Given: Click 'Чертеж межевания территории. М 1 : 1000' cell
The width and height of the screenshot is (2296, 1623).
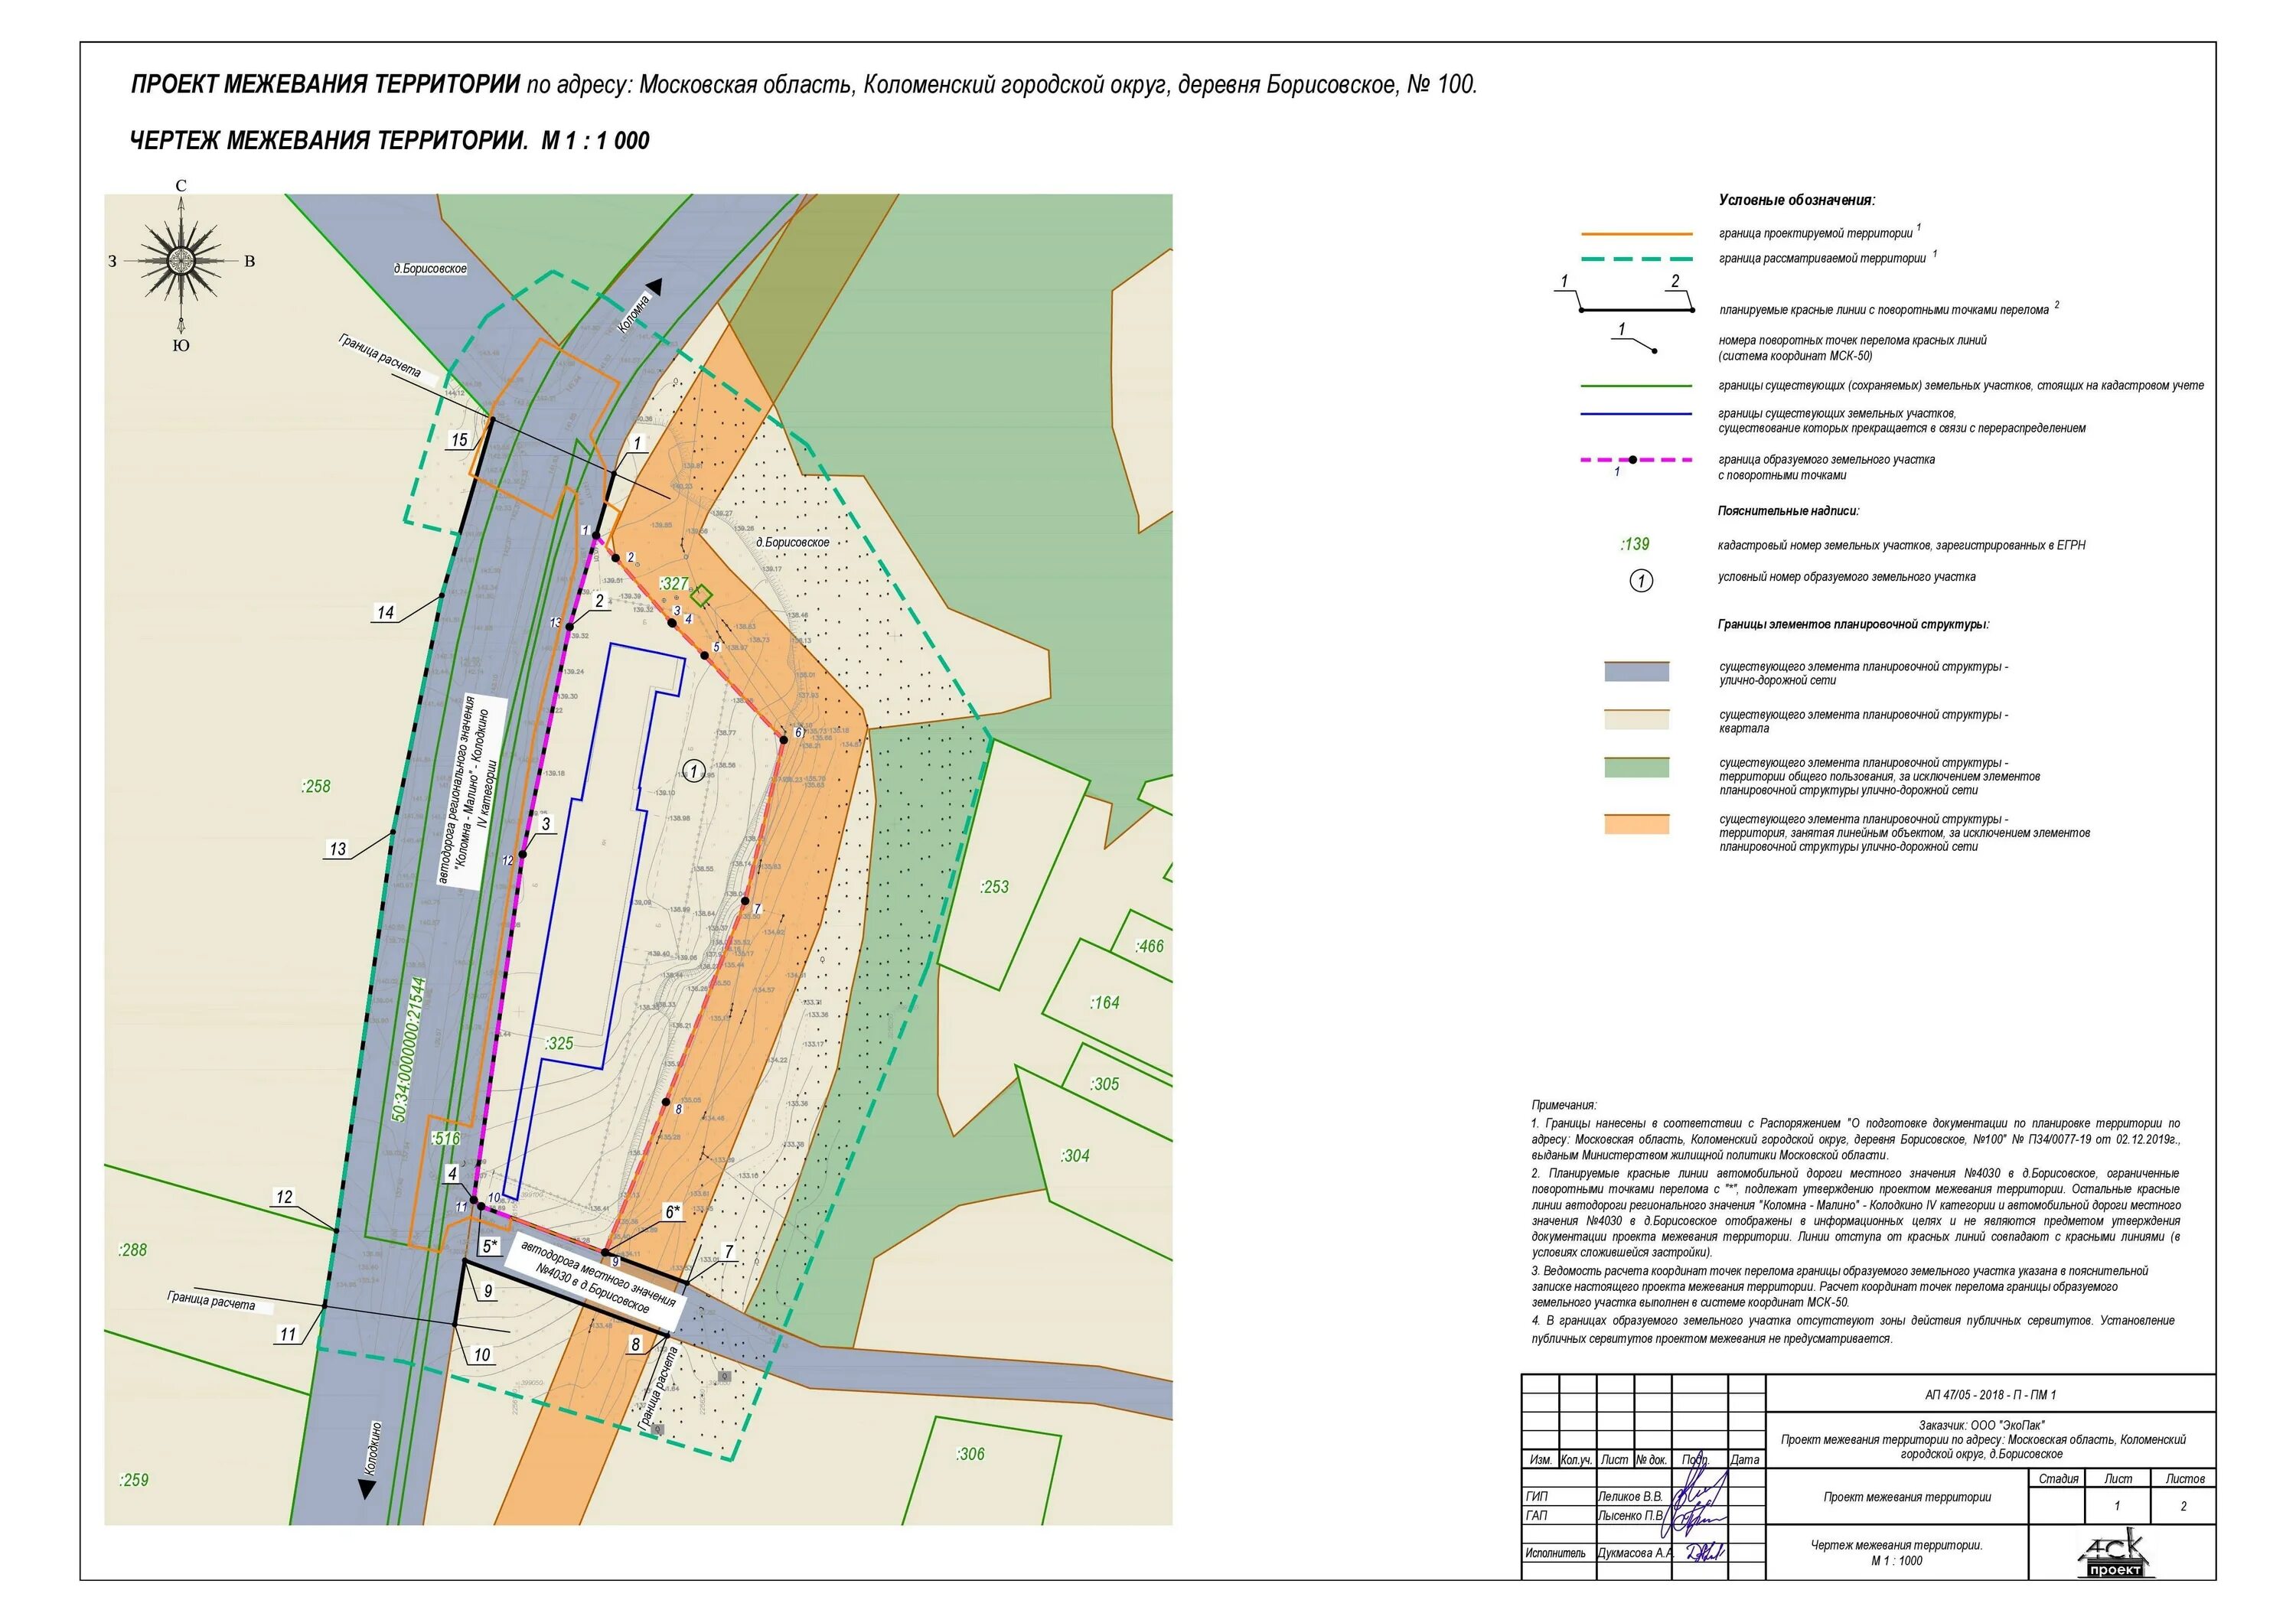Looking at the screenshot, I should (x=1898, y=1553).
